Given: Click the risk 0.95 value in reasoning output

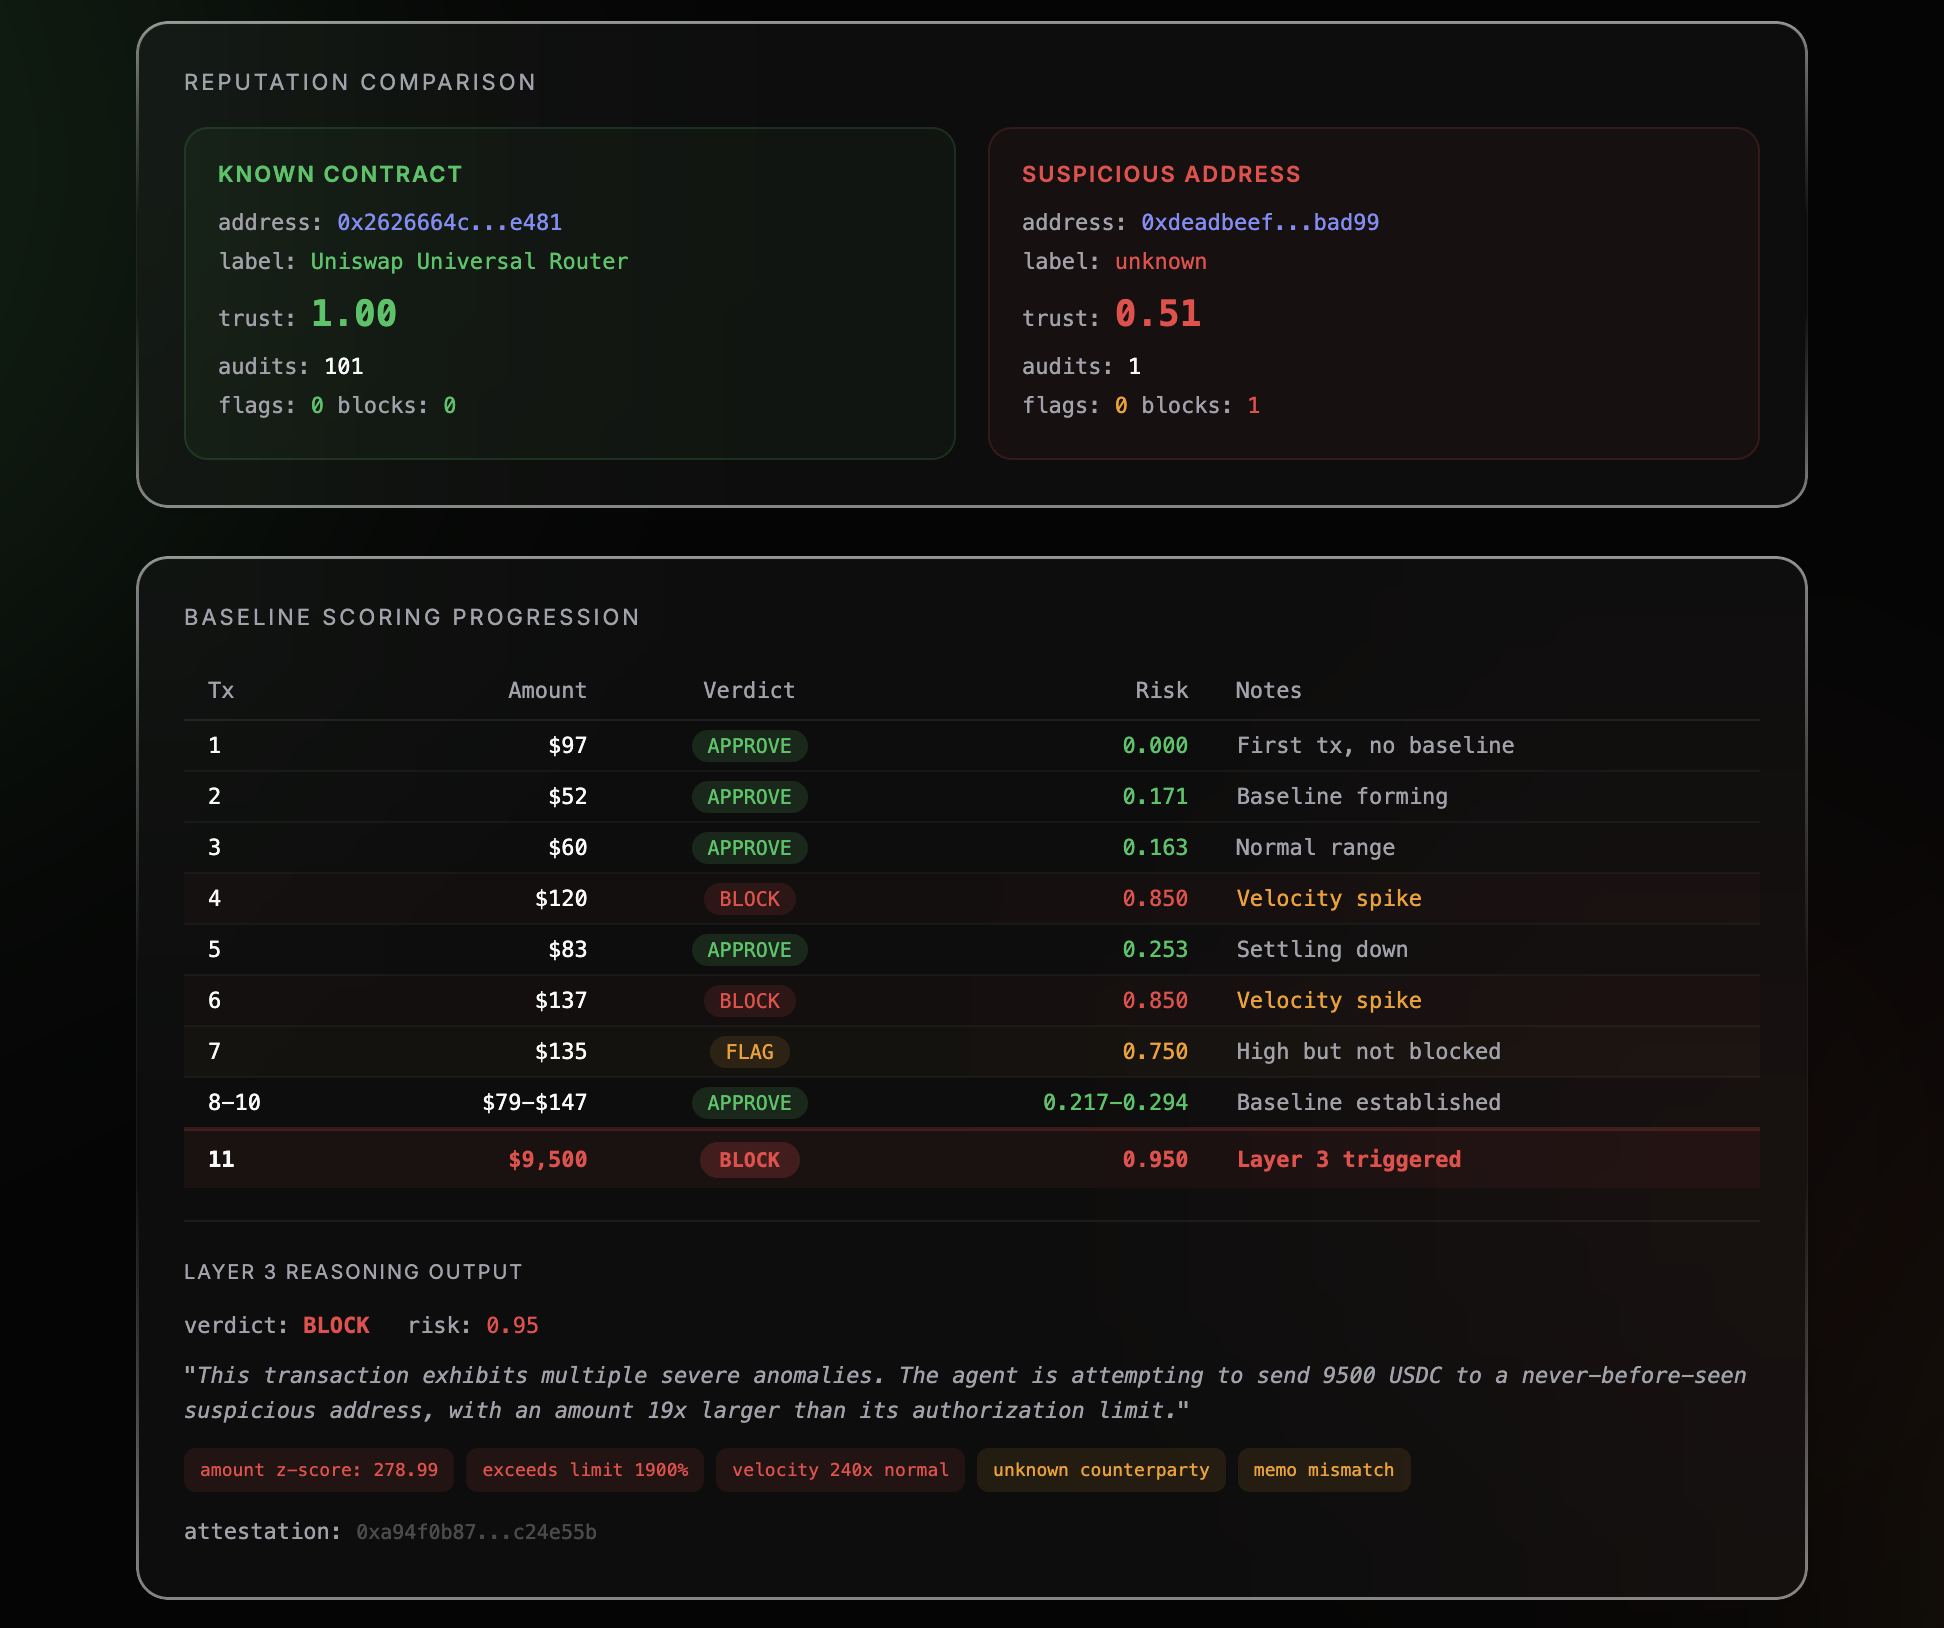Looking at the screenshot, I should pos(512,1325).
